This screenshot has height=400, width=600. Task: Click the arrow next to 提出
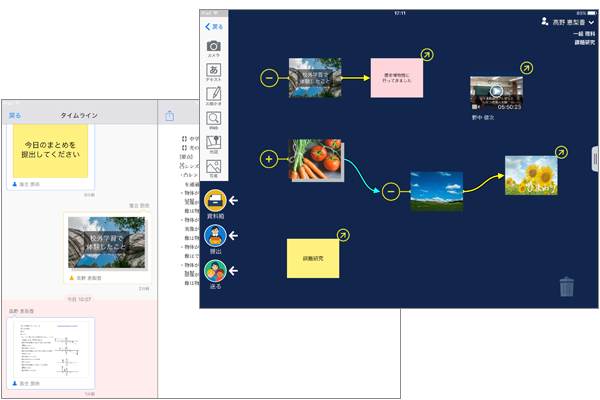pyautogui.click(x=233, y=235)
